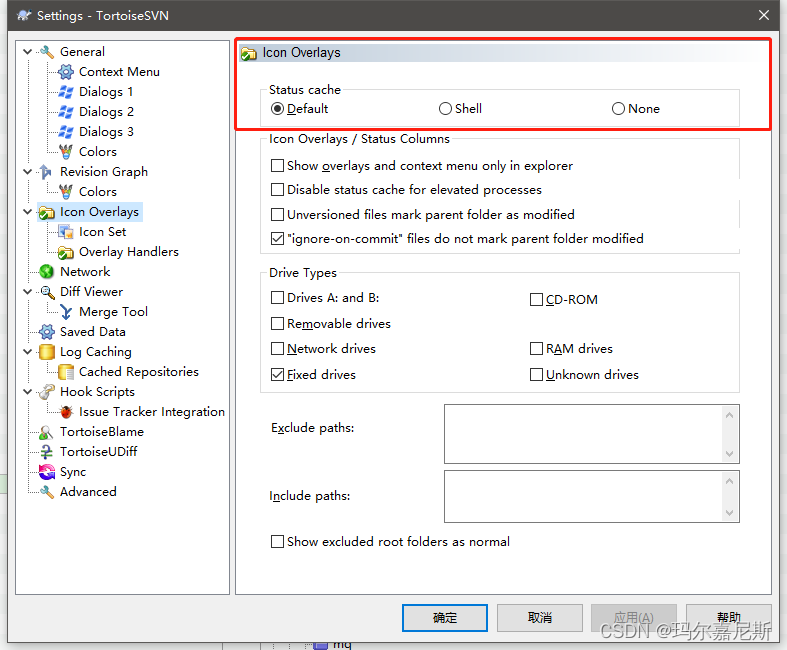The width and height of the screenshot is (787, 650).
Task: Click the Icon Overlays folder icon in the tree
Action: (47, 212)
